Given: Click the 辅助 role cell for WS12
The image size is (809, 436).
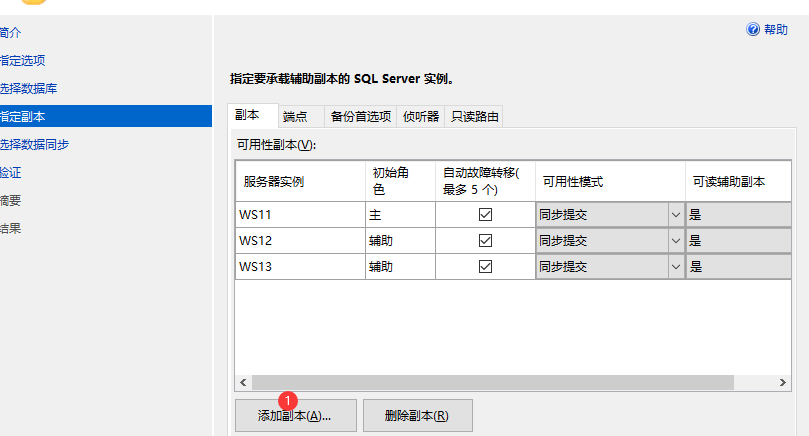Looking at the screenshot, I should coord(400,240).
